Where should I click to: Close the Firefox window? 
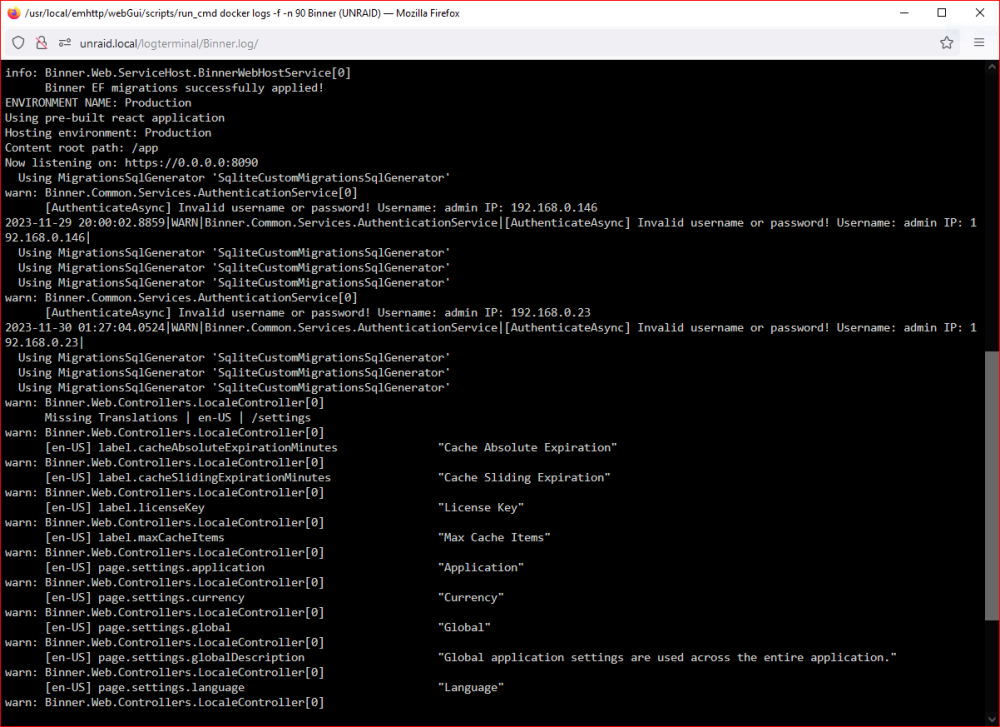tap(980, 13)
